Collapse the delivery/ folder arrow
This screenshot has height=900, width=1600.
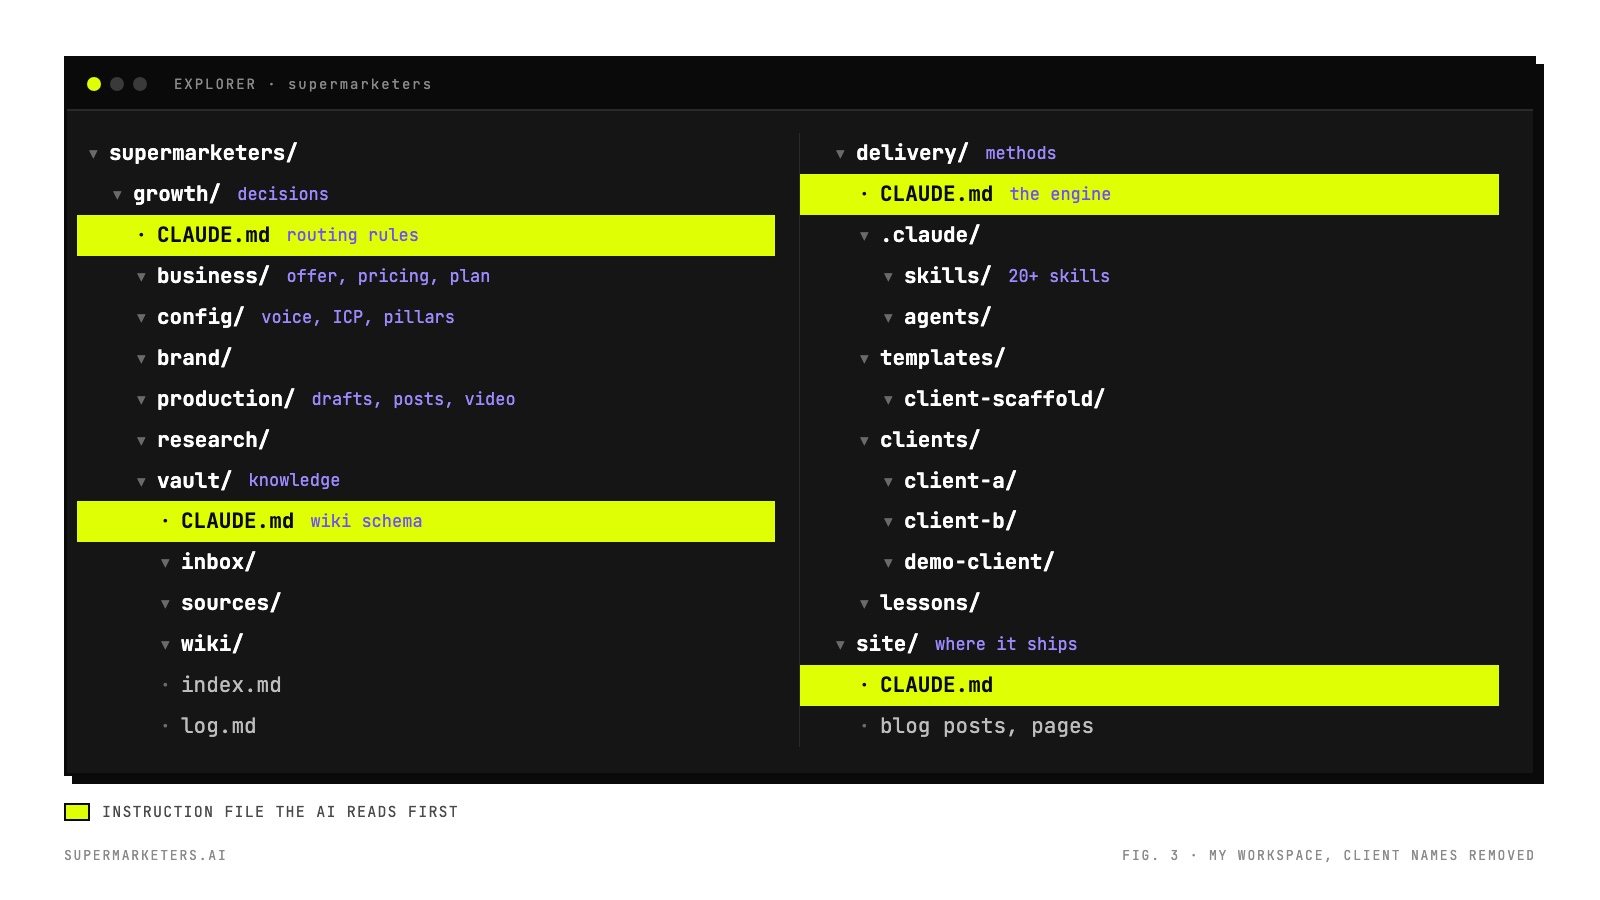(x=840, y=154)
